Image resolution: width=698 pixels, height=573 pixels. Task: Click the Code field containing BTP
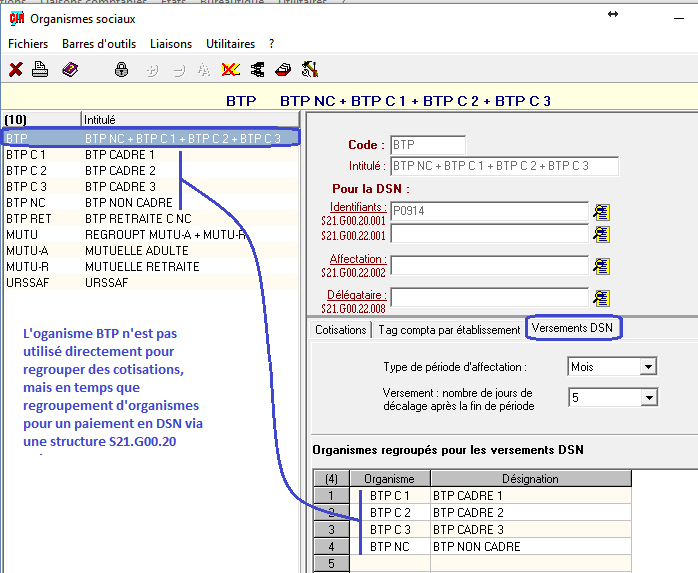[x=428, y=145]
